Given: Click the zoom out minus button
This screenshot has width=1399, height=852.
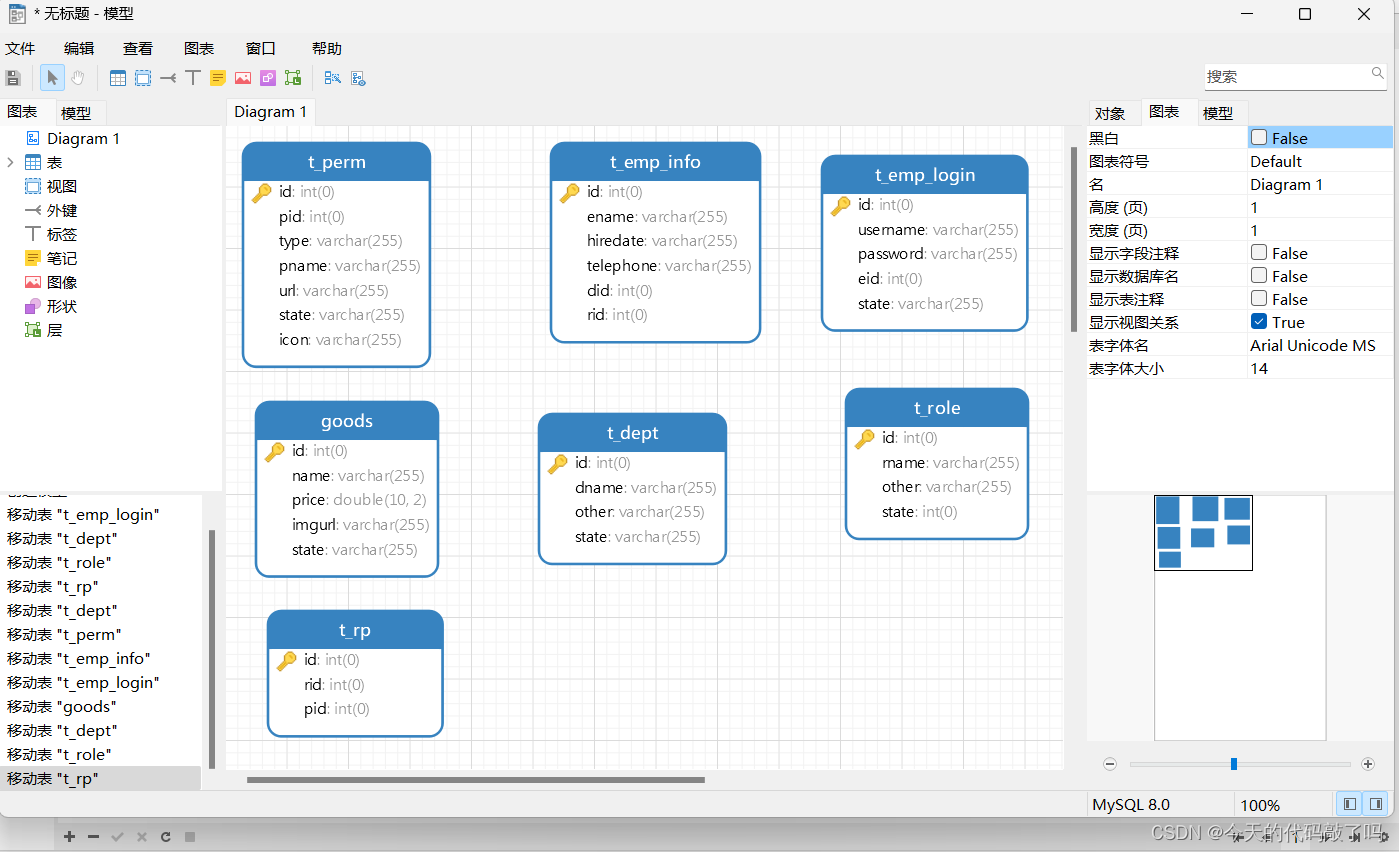Looking at the screenshot, I should pyautogui.click(x=1110, y=764).
